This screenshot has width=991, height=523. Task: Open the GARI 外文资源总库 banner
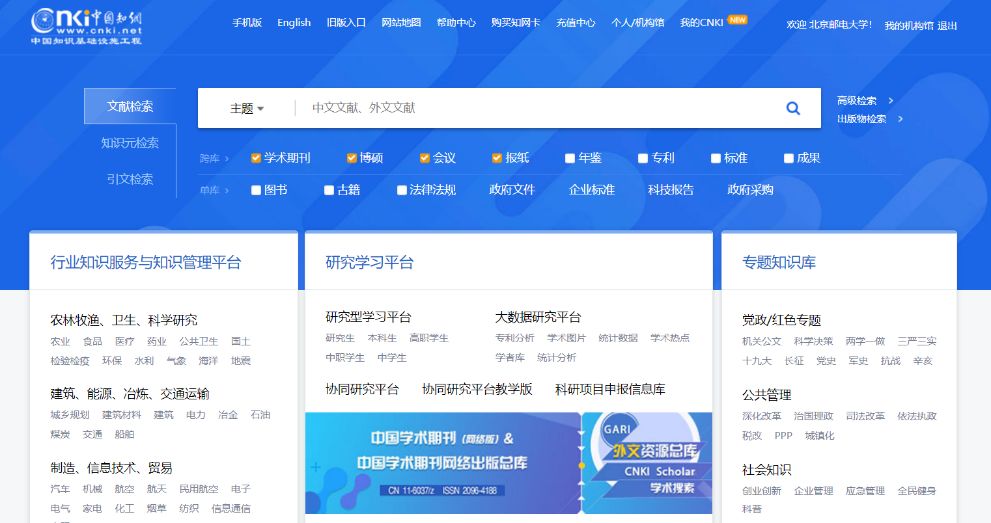(x=647, y=461)
